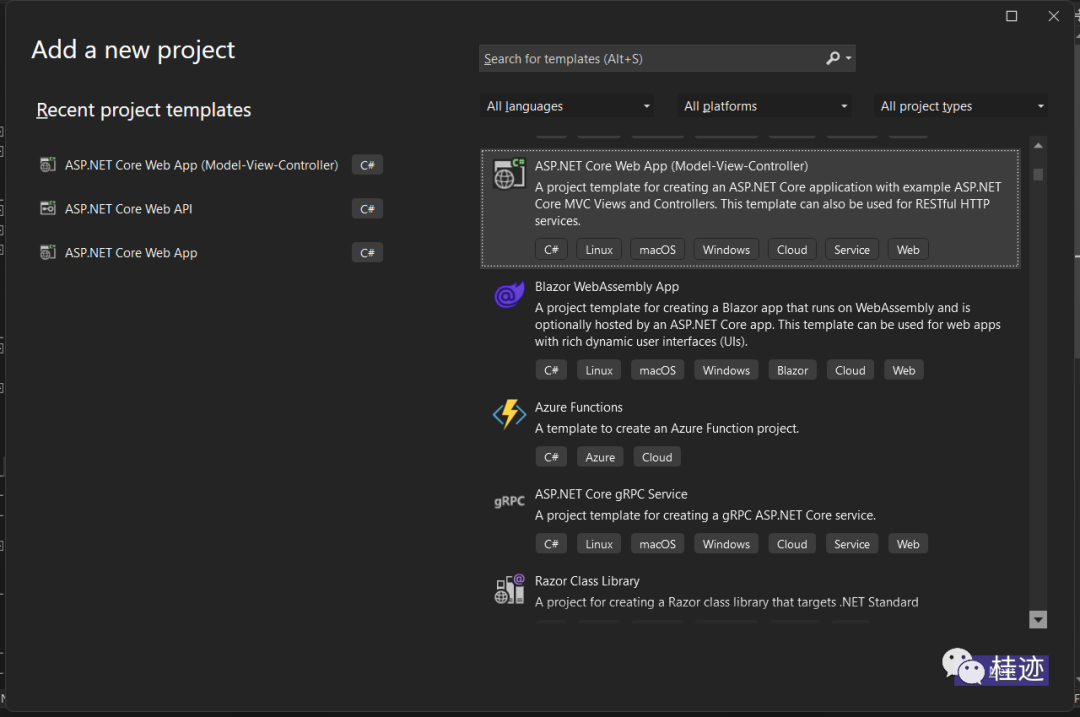Click the gRPC service template icon
The image size is (1080, 717).
tap(510, 501)
